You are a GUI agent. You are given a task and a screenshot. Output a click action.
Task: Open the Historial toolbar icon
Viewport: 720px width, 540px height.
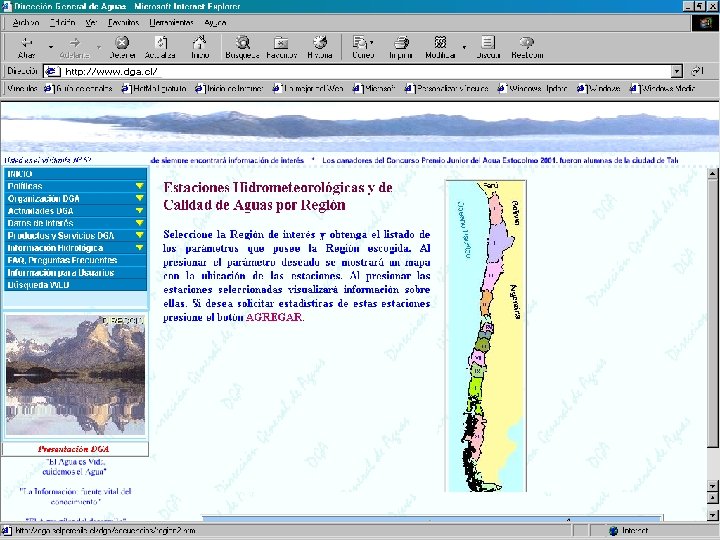click(x=320, y=43)
